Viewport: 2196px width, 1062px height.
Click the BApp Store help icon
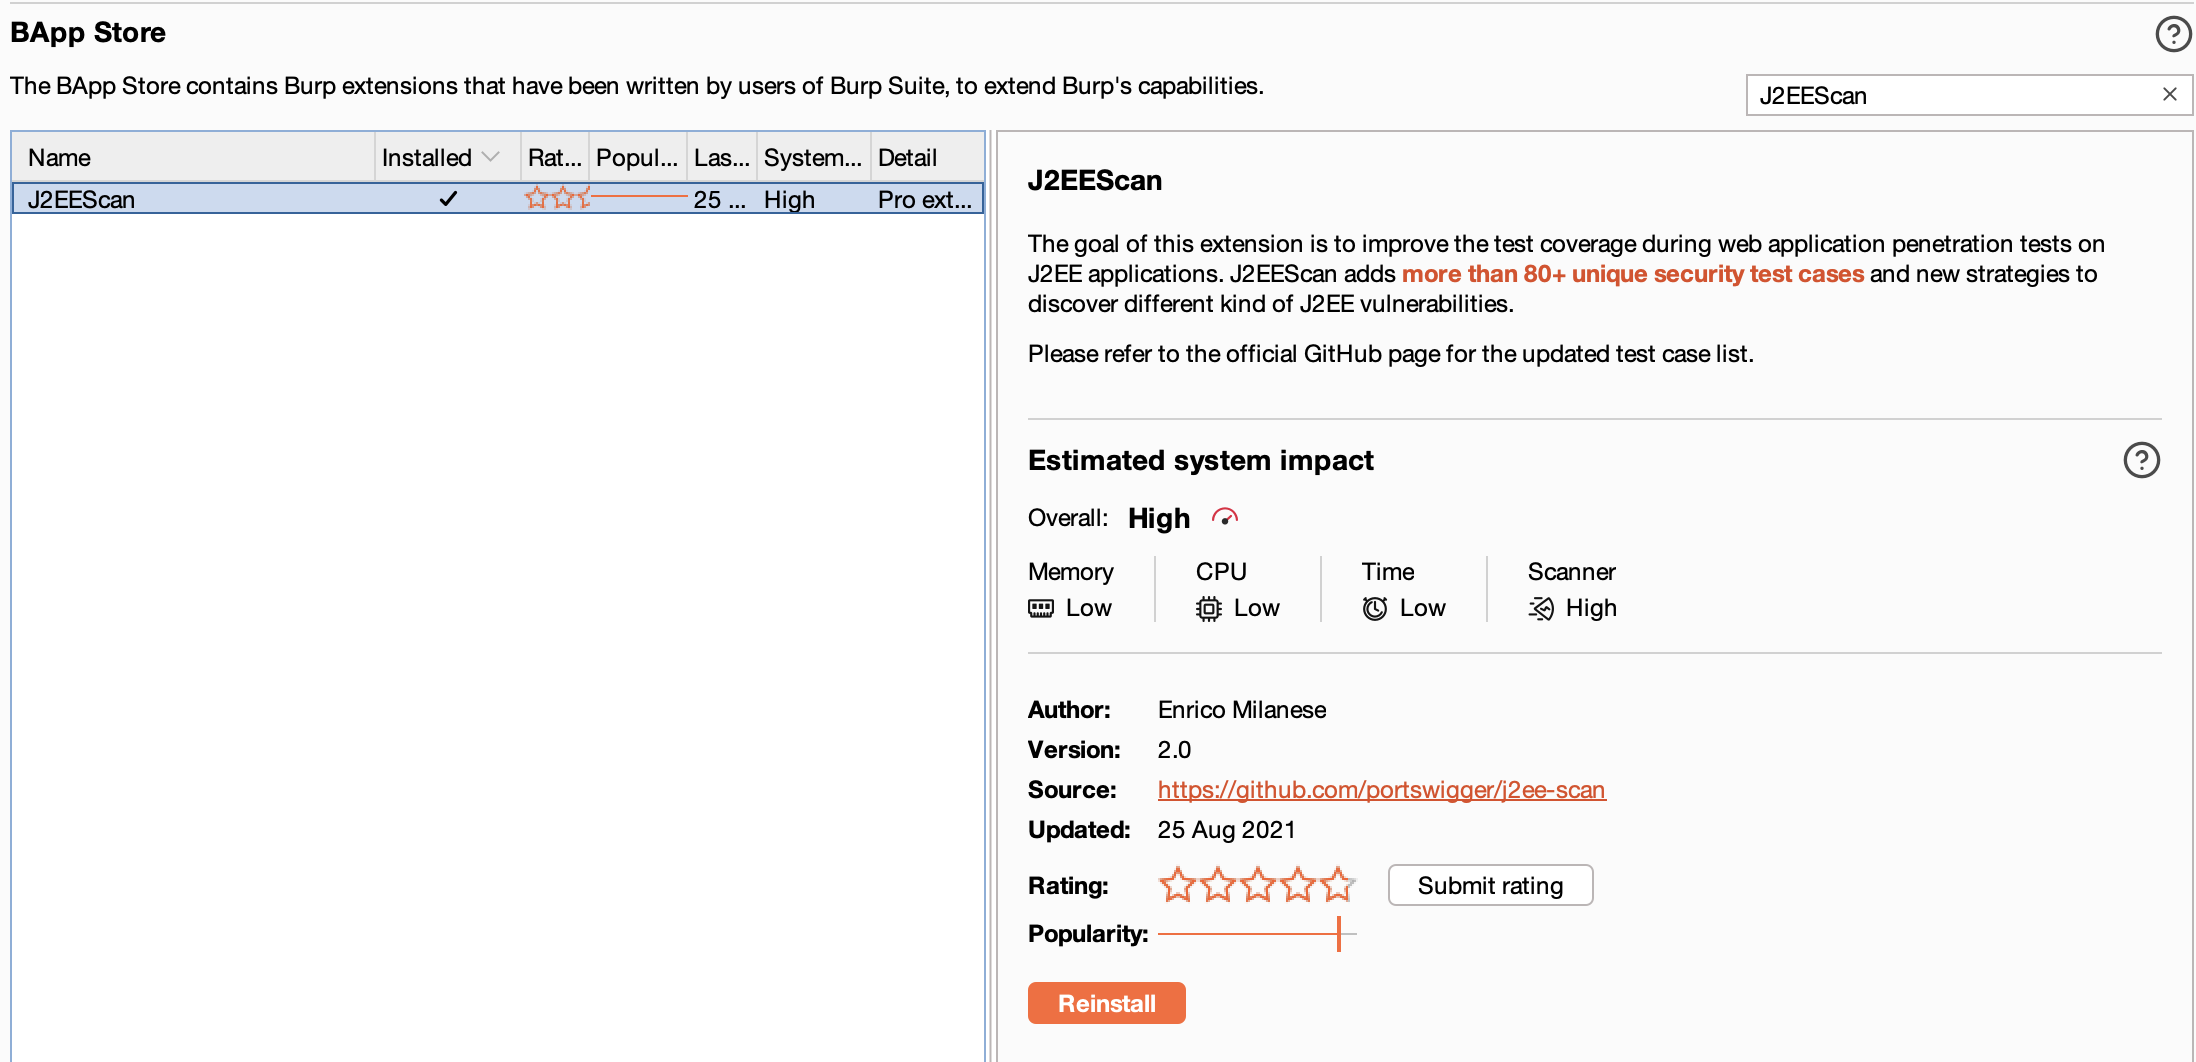[2172, 34]
